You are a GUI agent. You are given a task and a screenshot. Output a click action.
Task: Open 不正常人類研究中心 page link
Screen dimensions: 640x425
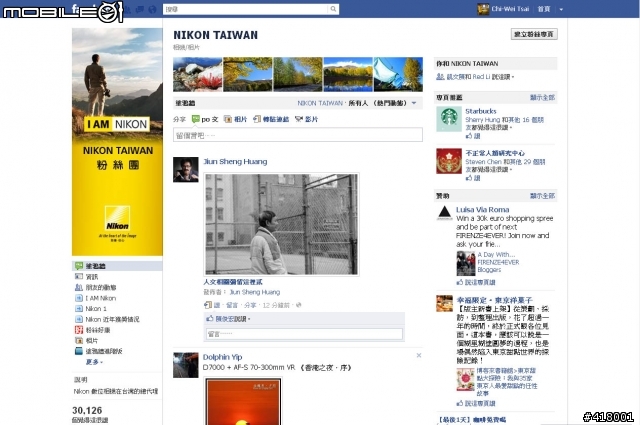point(495,153)
